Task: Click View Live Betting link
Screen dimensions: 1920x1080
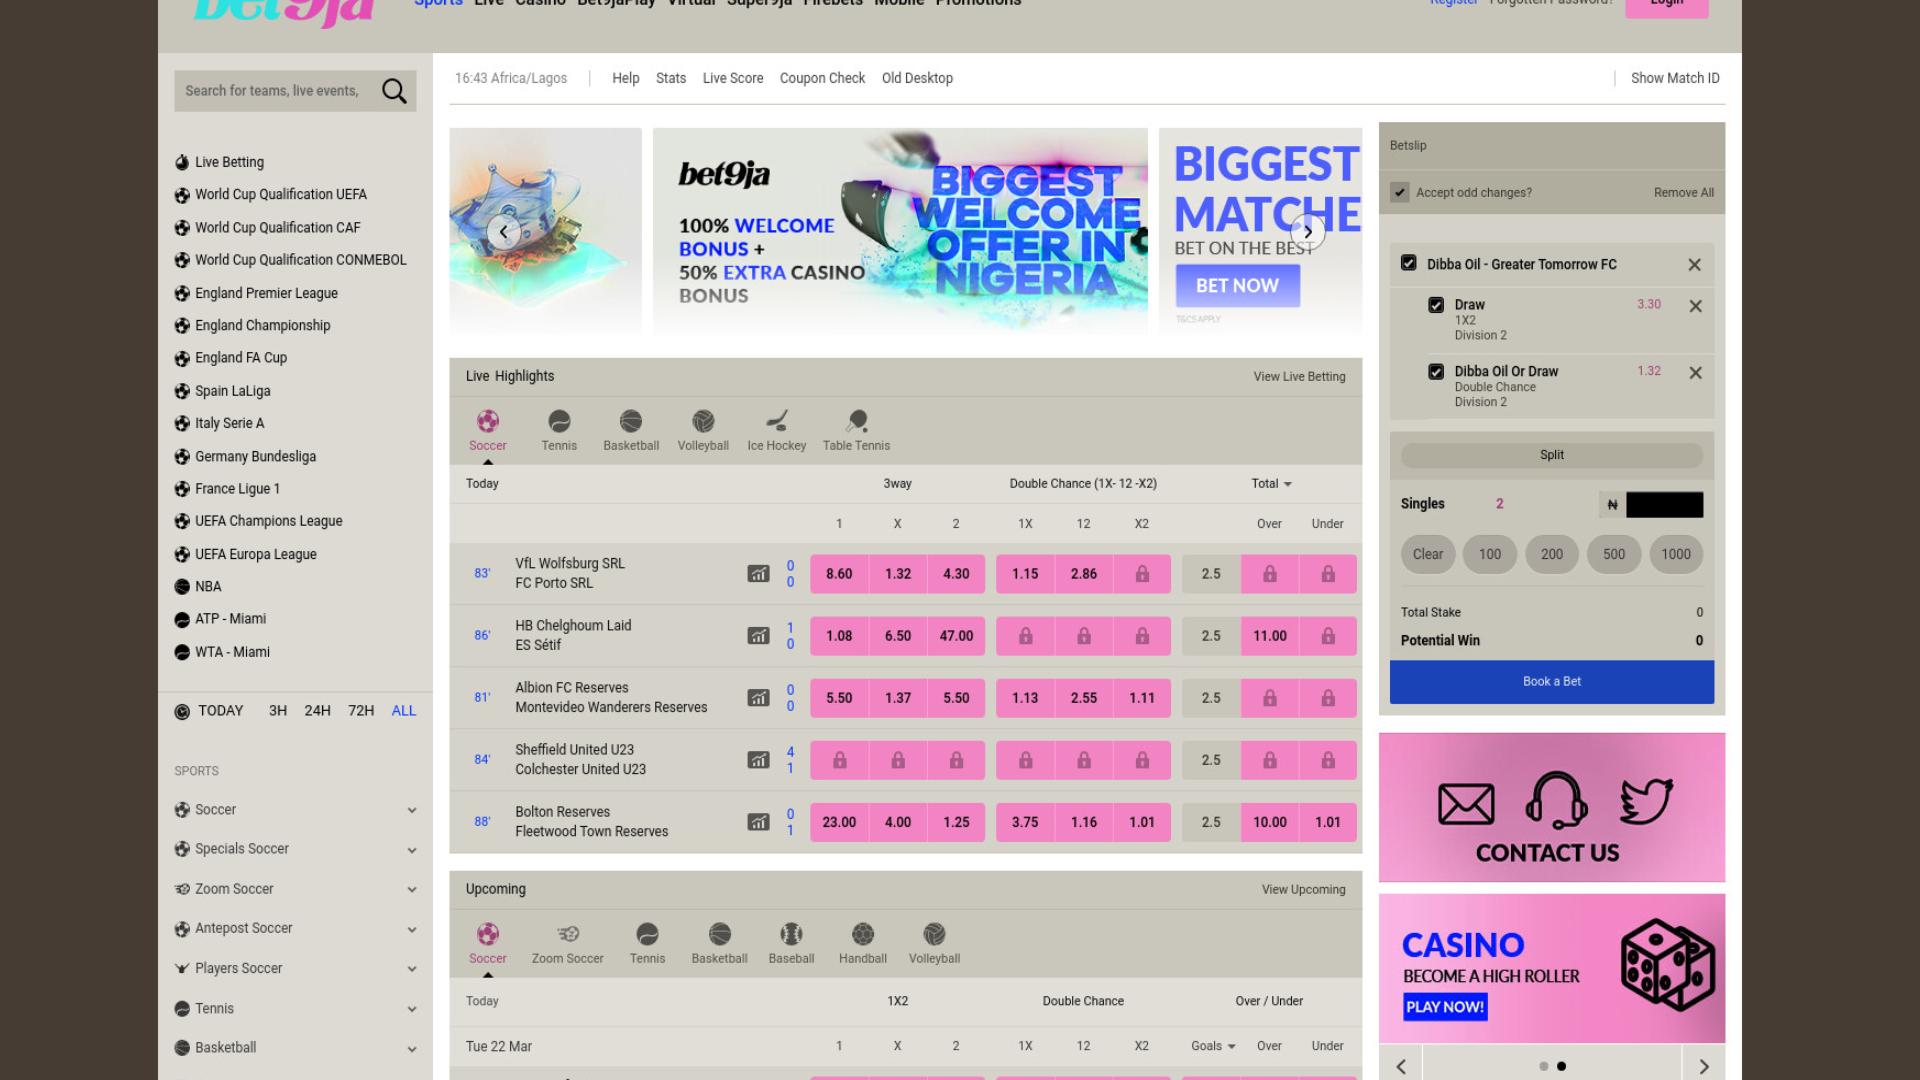Action: [x=1299, y=377]
